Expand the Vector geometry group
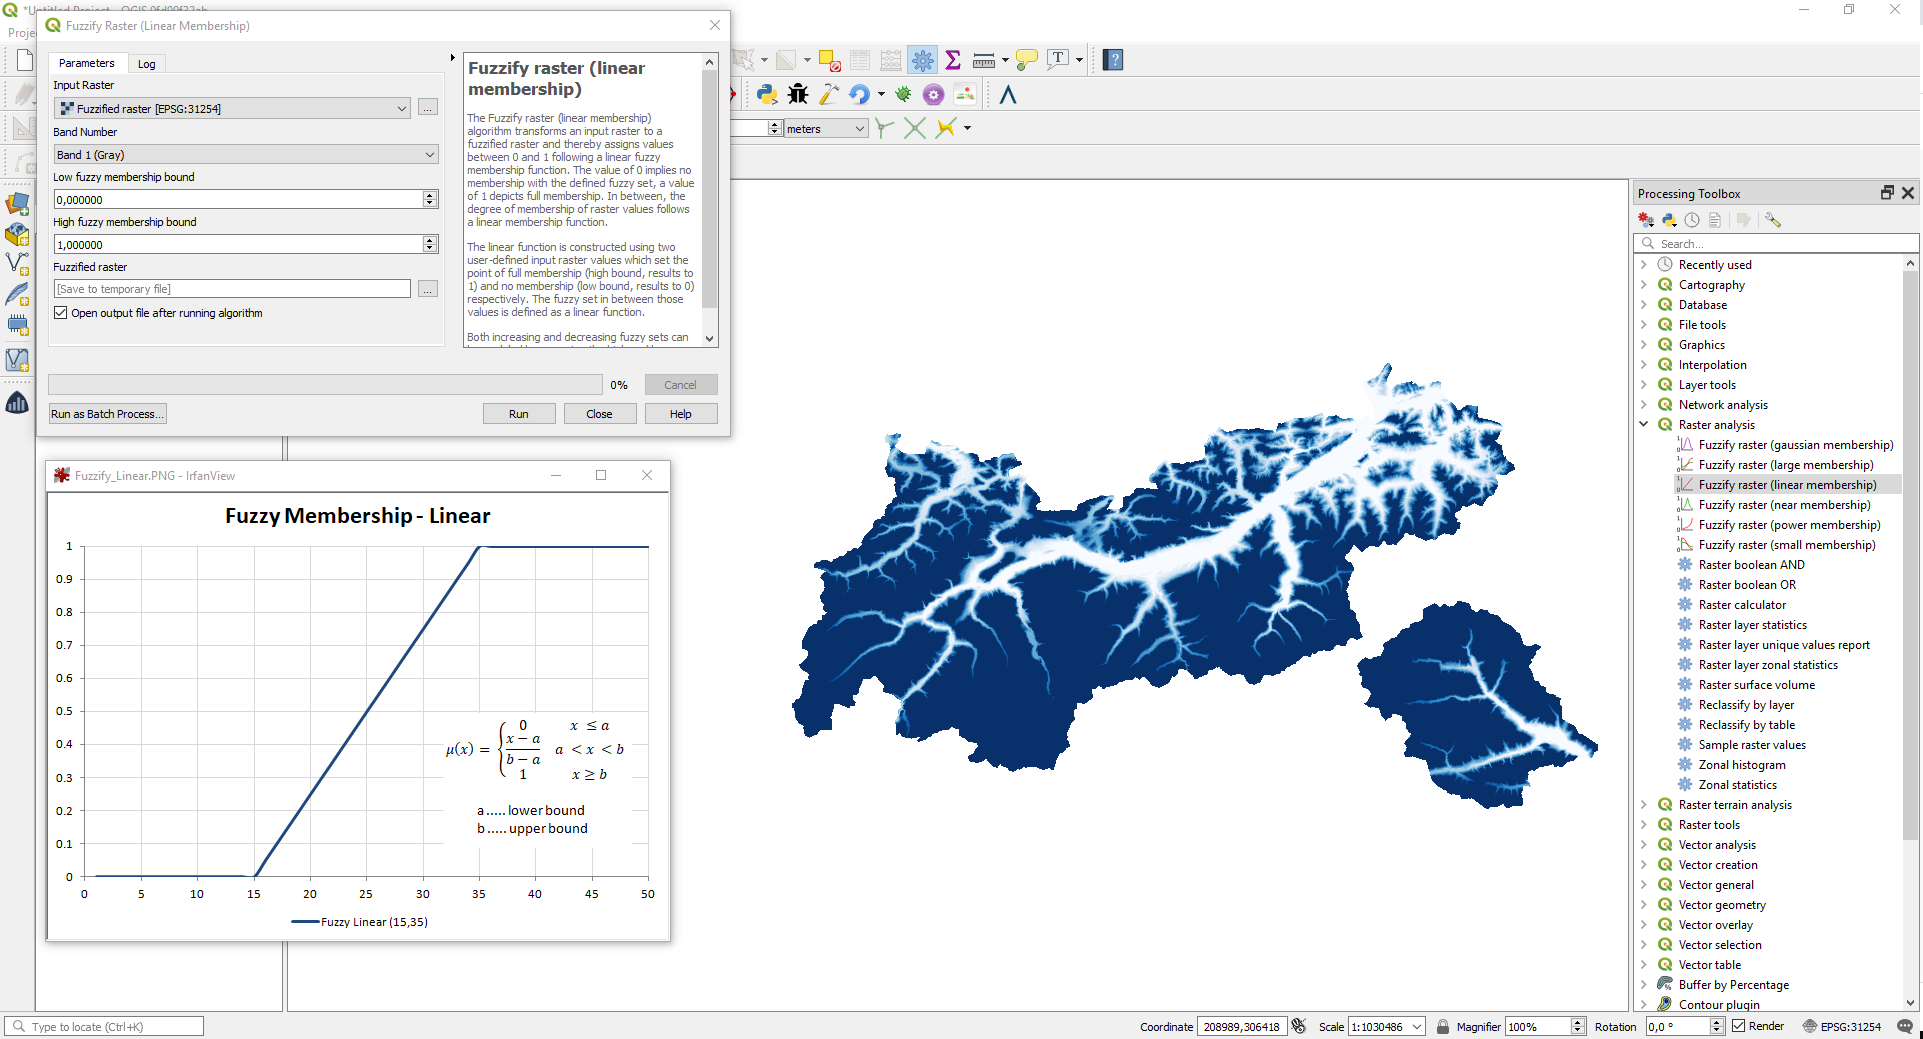Image resolution: width=1923 pixels, height=1039 pixels. (1644, 905)
